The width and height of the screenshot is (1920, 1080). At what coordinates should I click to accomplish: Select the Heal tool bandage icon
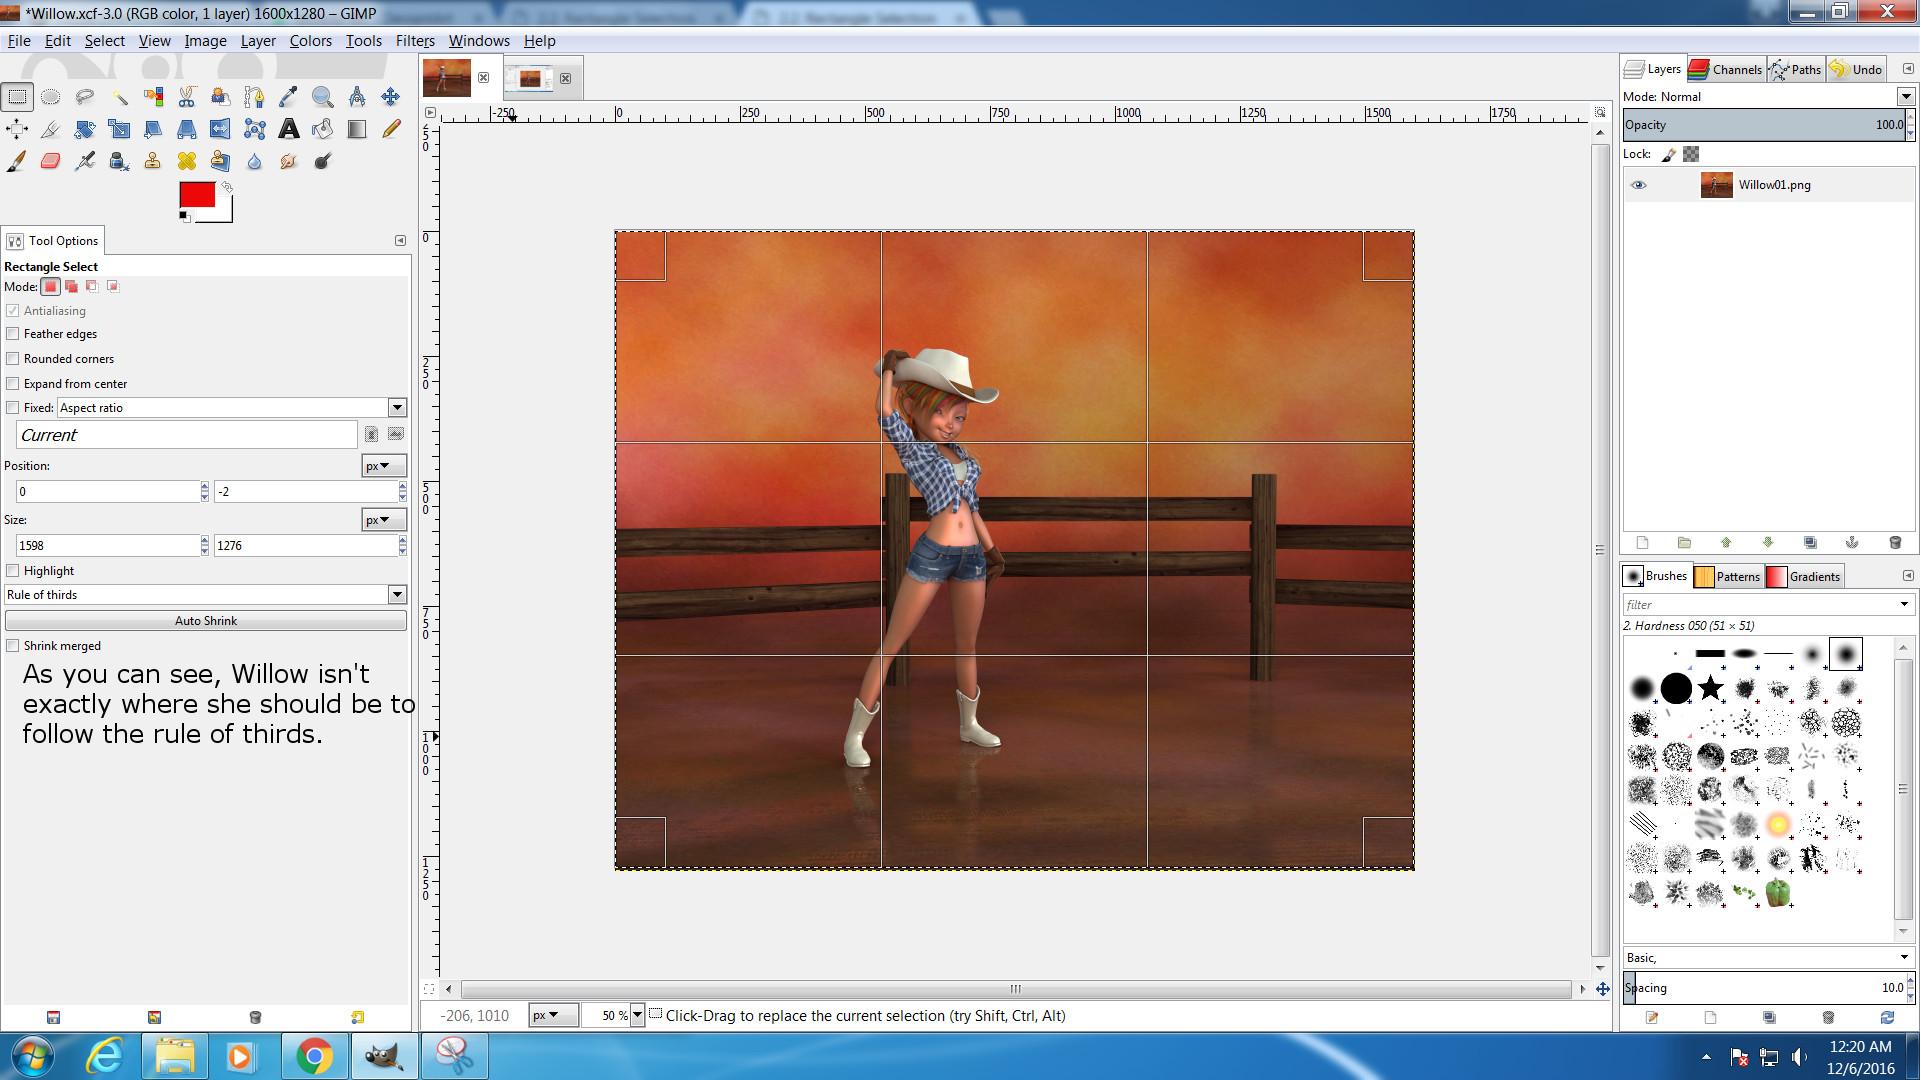(x=187, y=161)
